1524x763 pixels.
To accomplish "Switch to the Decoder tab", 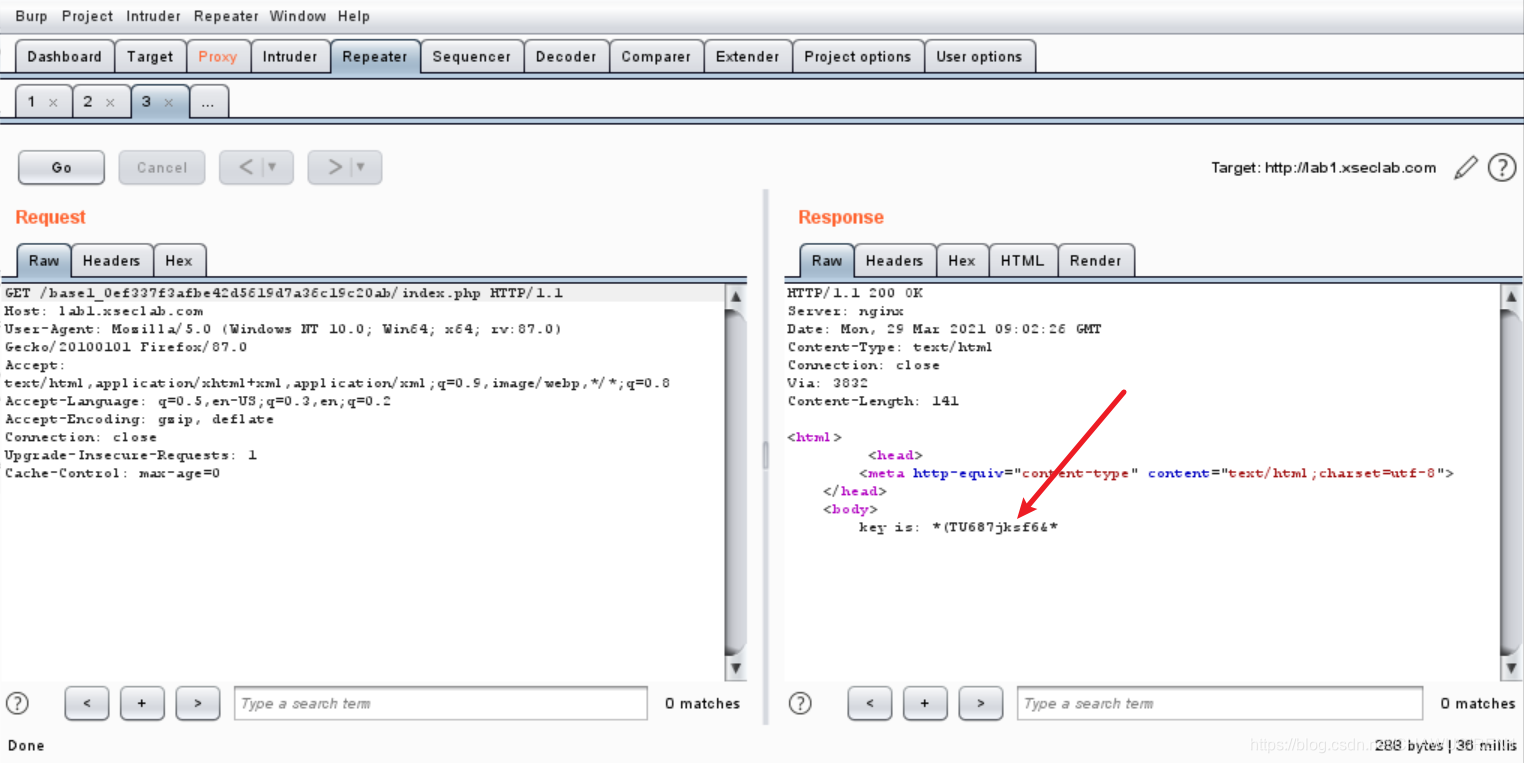I will [x=566, y=56].
